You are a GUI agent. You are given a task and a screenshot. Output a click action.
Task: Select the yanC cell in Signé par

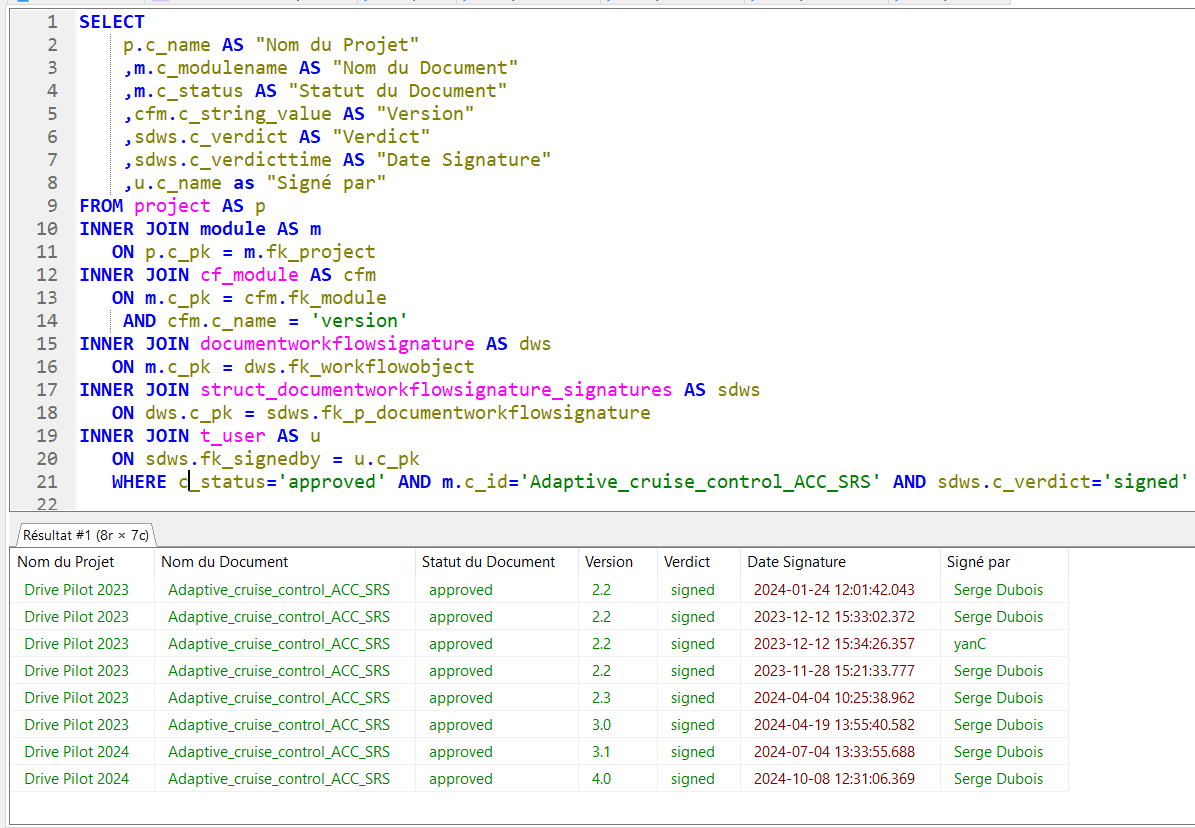tap(969, 644)
